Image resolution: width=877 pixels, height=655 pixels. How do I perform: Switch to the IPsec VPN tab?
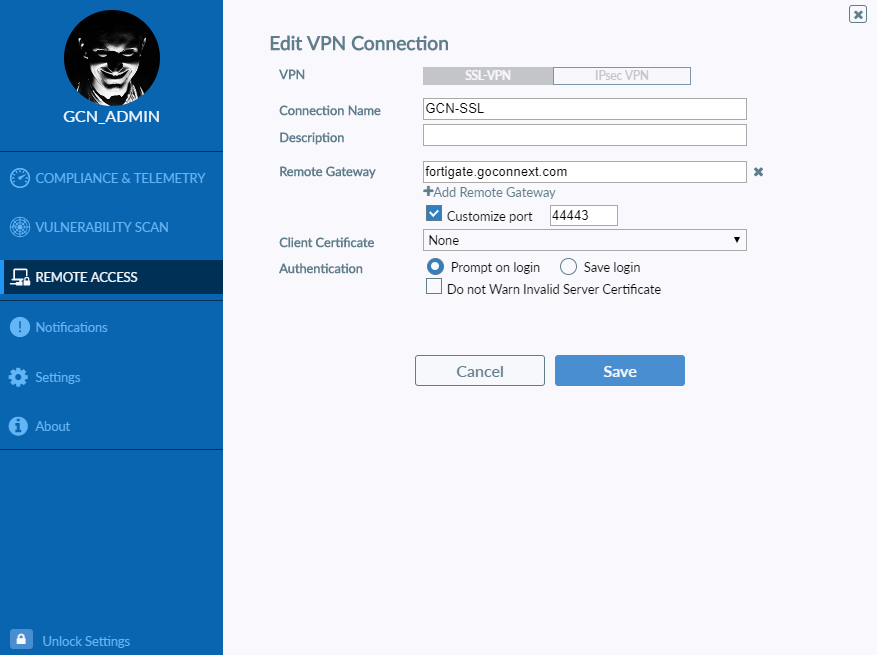(x=621, y=76)
